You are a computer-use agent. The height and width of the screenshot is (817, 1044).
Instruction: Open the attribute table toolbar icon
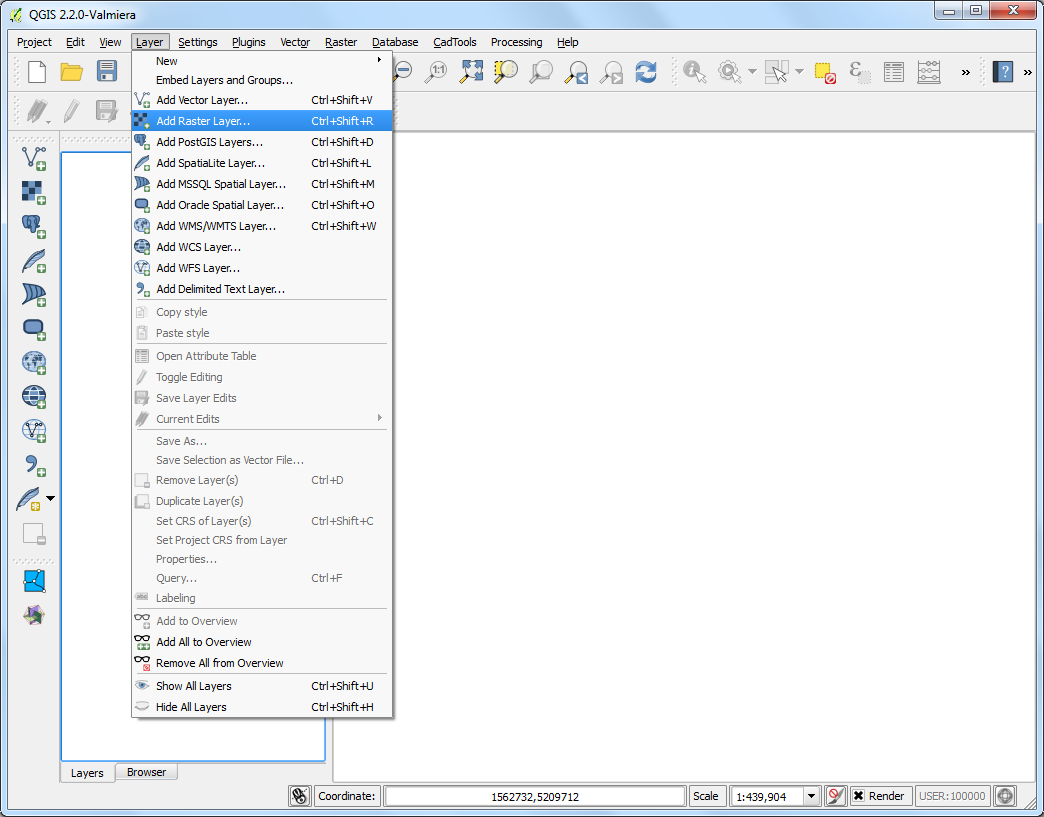(894, 72)
